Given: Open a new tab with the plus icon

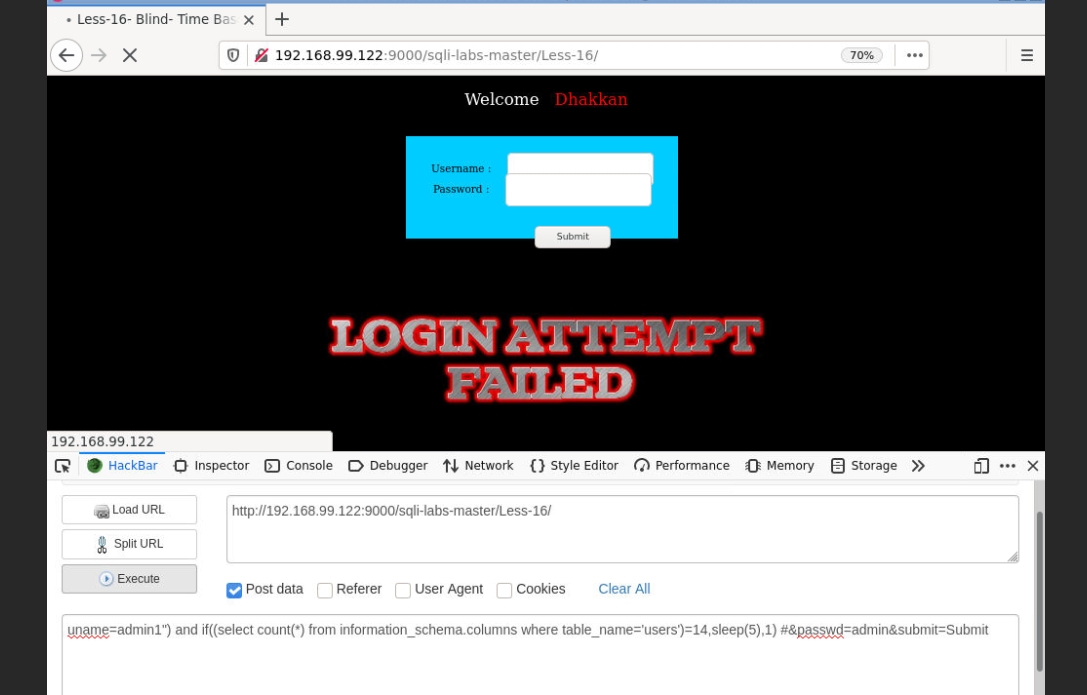Looking at the screenshot, I should pyautogui.click(x=281, y=19).
